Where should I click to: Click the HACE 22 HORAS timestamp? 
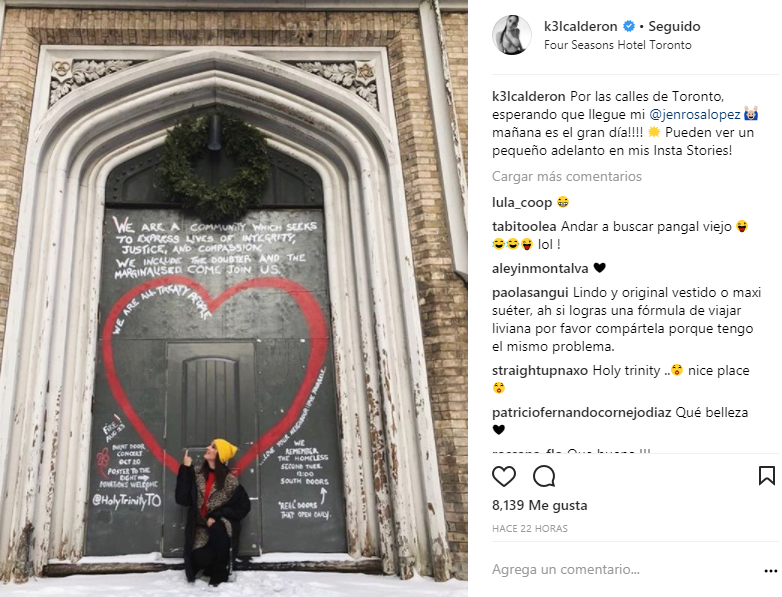pyautogui.click(x=530, y=529)
